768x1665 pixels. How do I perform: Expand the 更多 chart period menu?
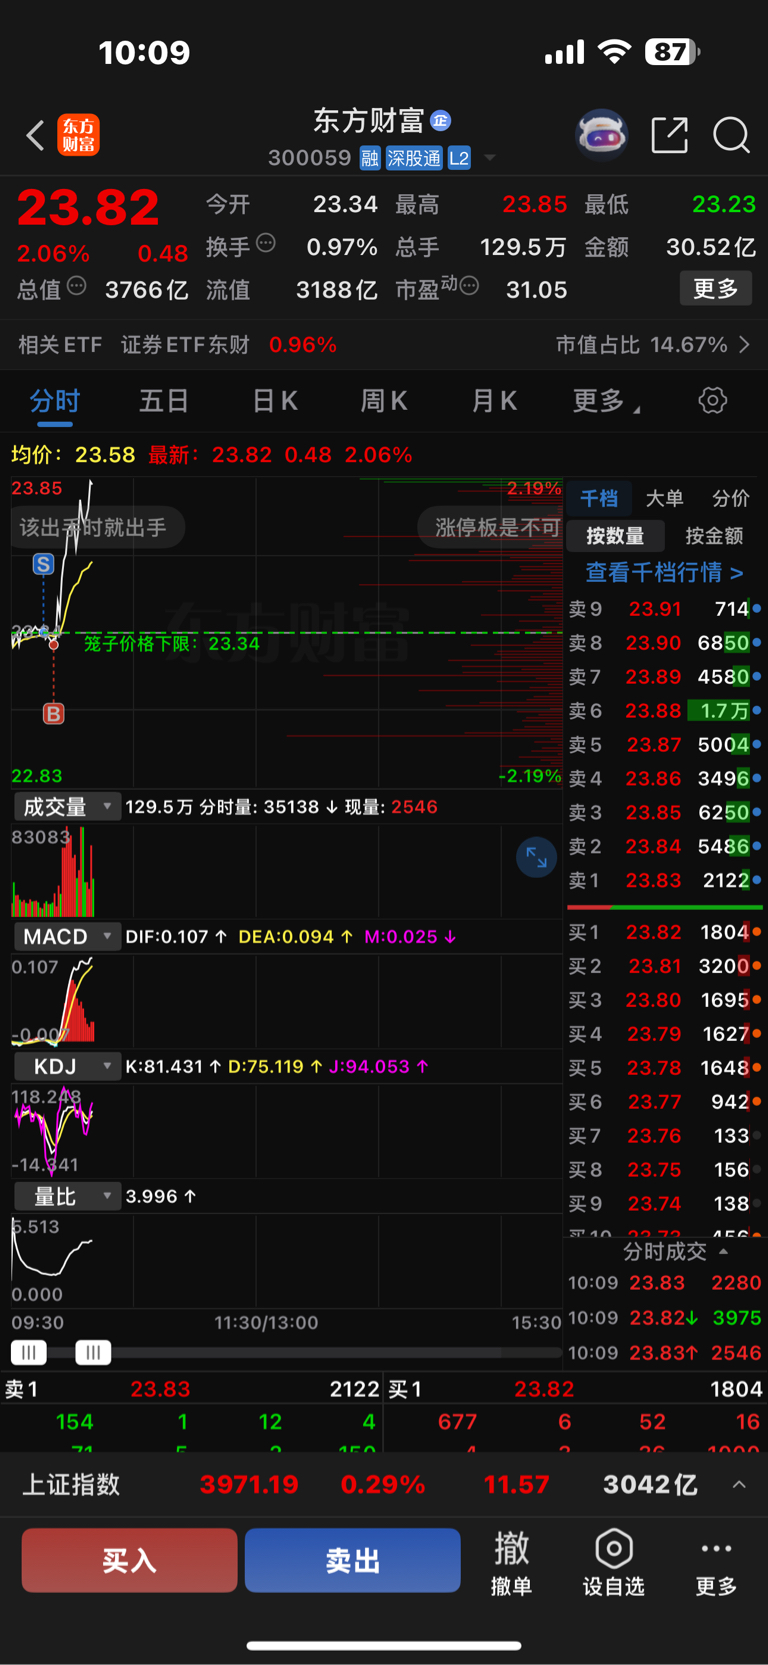pyautogui.click(x=606, y=401)
